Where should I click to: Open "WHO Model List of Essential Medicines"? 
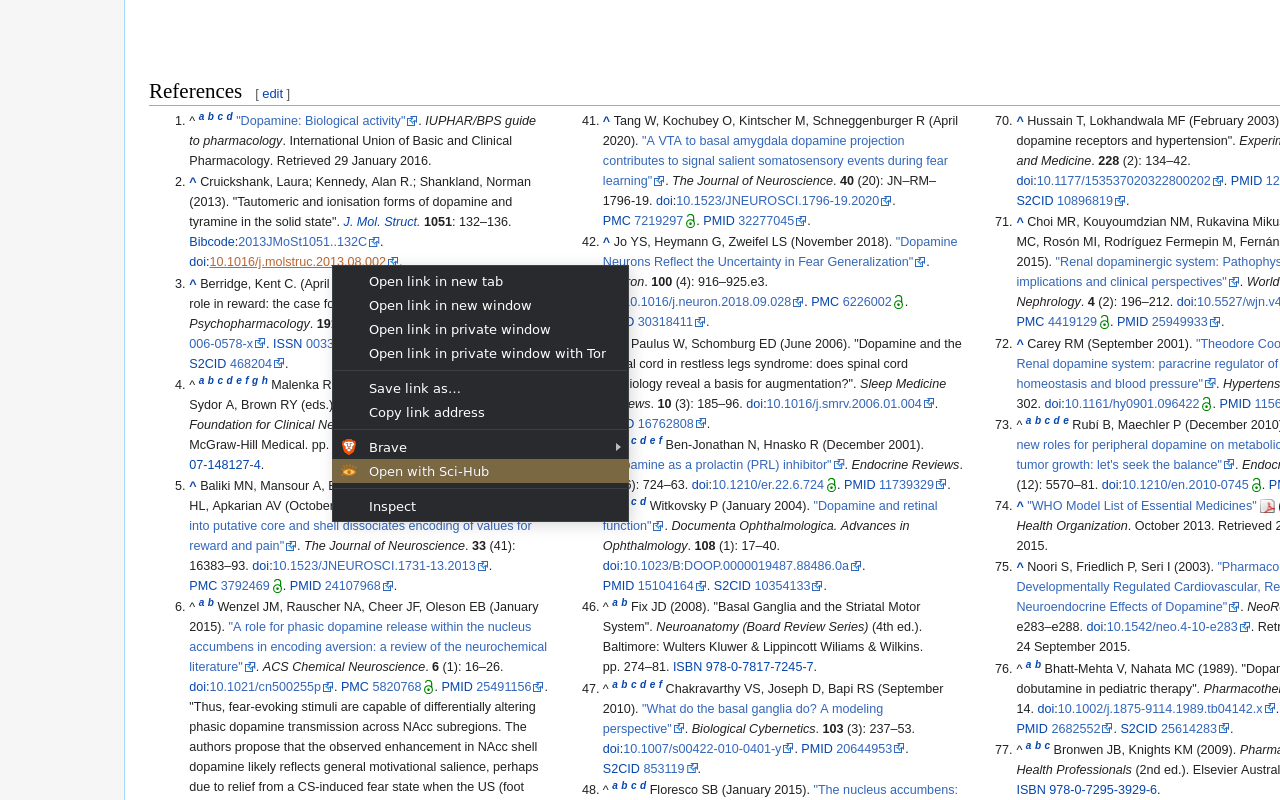[x=1142, y=506]
